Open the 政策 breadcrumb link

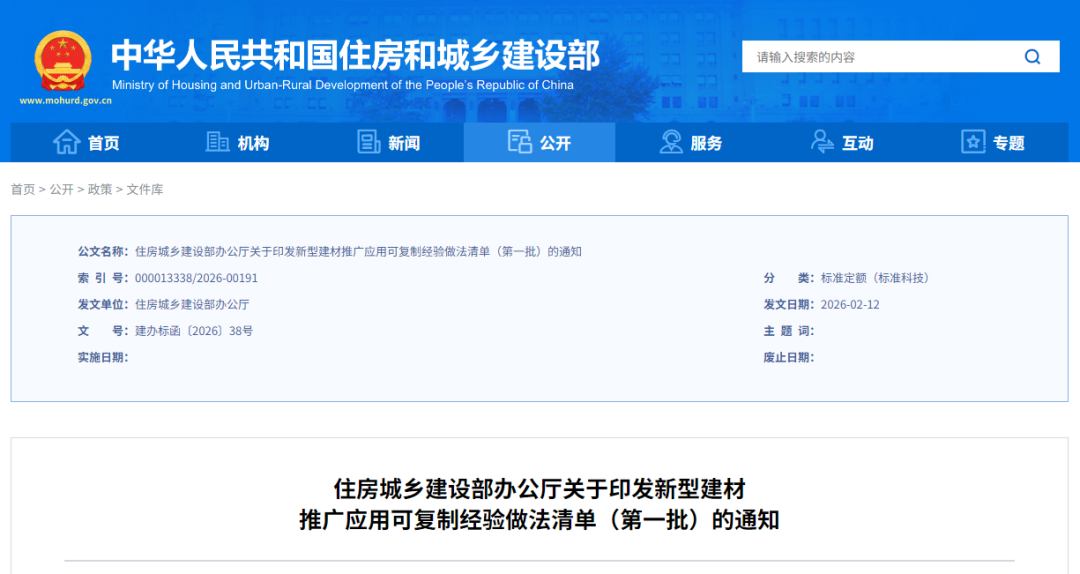click(100, 189)
